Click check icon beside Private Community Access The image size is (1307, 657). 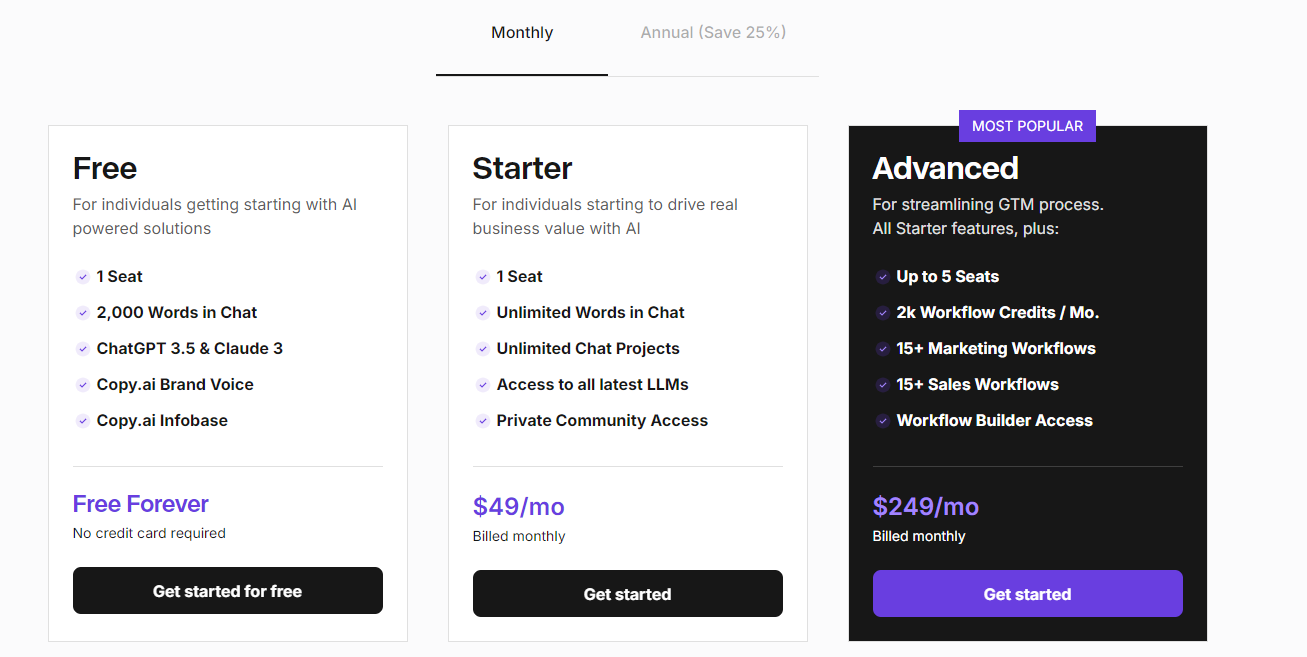tap(483, 421)
